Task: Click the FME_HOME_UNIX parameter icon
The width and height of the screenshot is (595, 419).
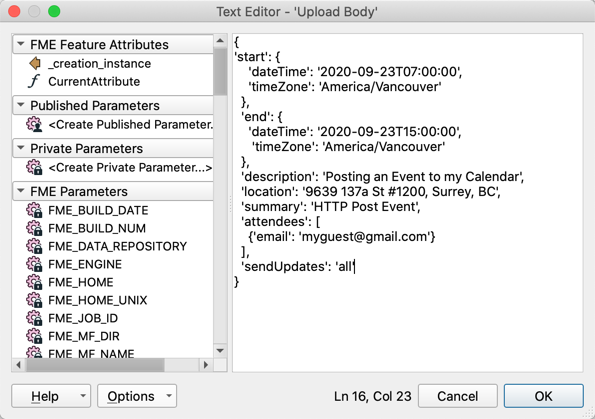Action: coord(34,300)
